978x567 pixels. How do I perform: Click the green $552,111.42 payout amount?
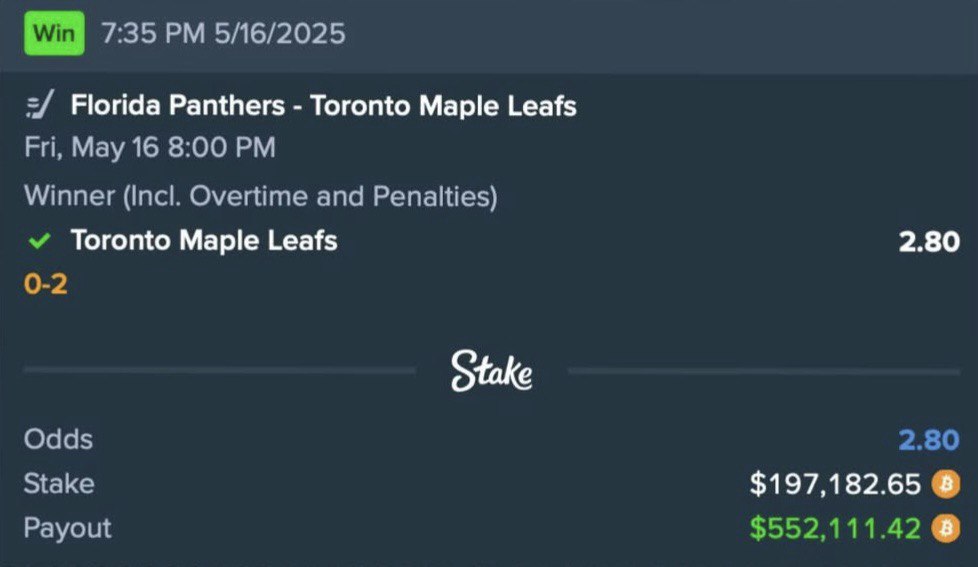click(835, 528)
